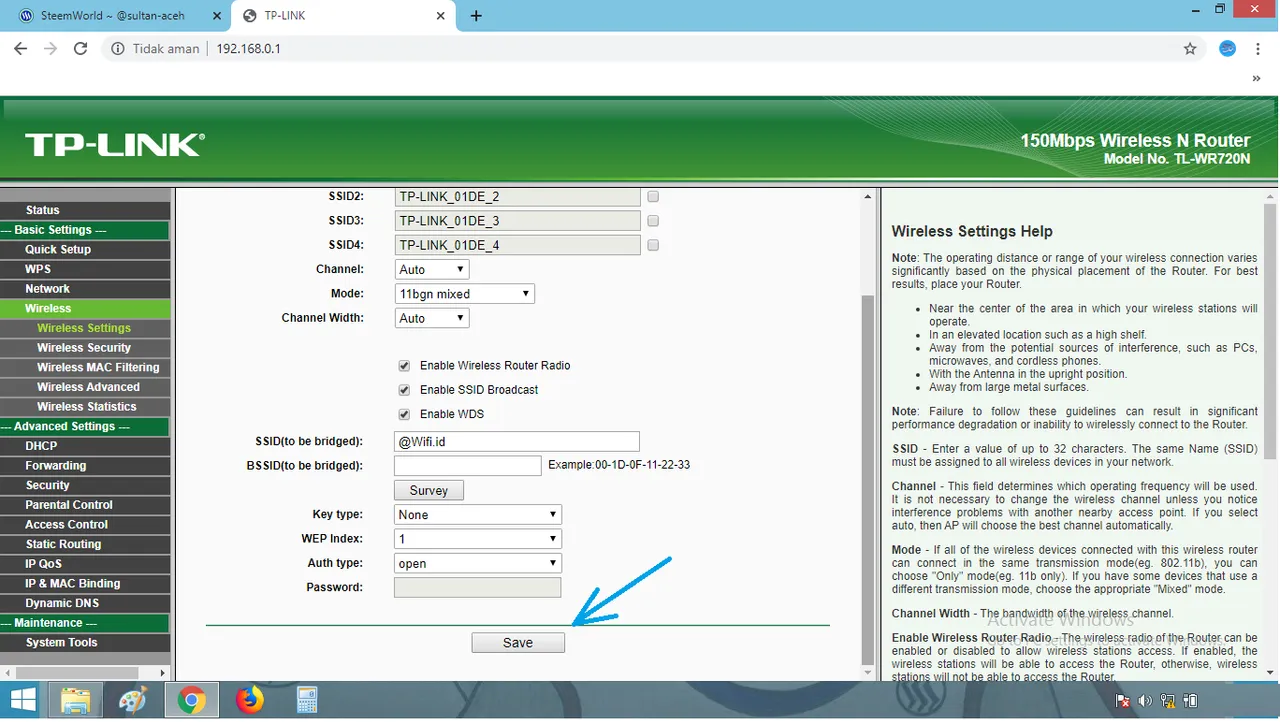Open Firefox from the taskbar
The height and width of the screenshot is (722, 1280).
click(249, 700)
